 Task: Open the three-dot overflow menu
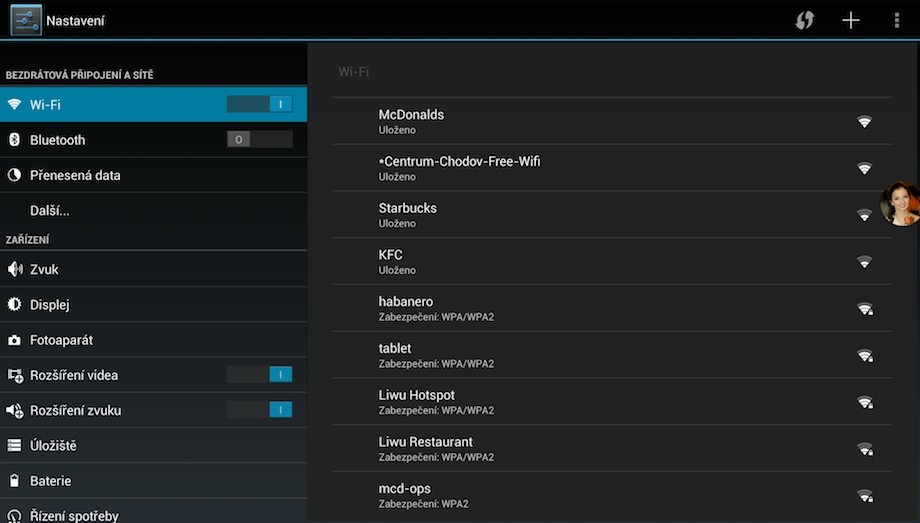coord(897,21)
